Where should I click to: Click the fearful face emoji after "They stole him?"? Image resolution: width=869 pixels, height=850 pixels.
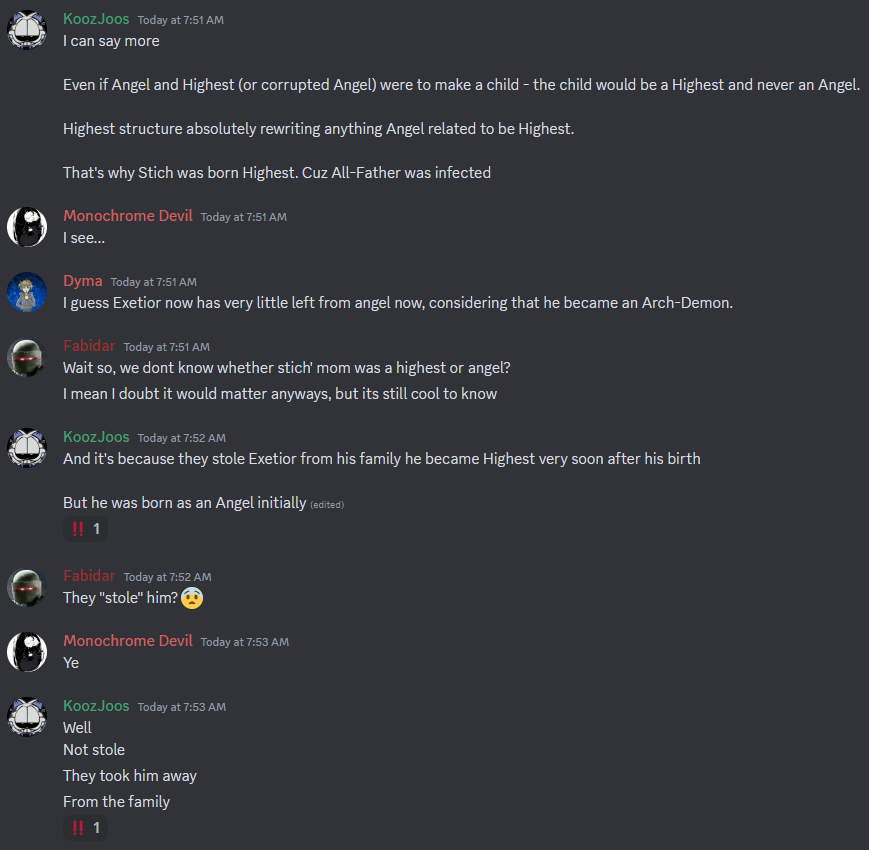click(x=193, y=598)
